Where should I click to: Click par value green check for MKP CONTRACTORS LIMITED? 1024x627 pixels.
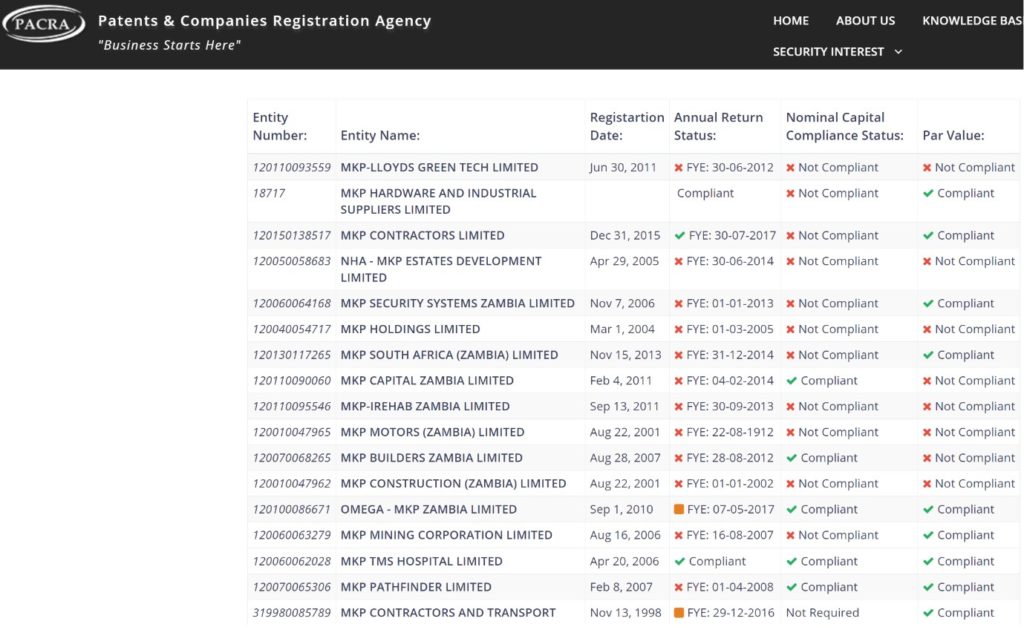(928, 235)
